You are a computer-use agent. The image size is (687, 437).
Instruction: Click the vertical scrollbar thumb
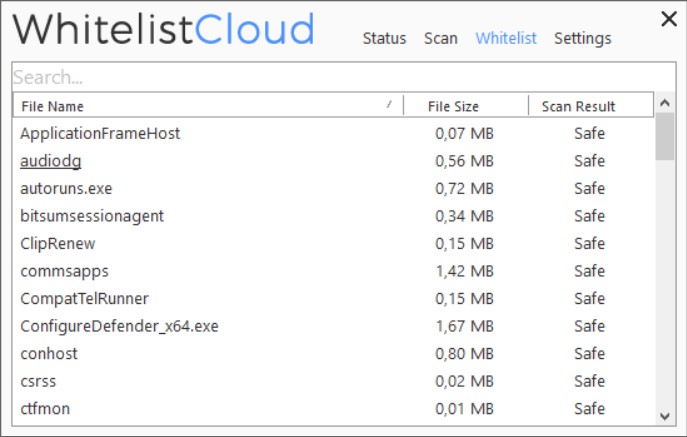[x=664, y=137]
